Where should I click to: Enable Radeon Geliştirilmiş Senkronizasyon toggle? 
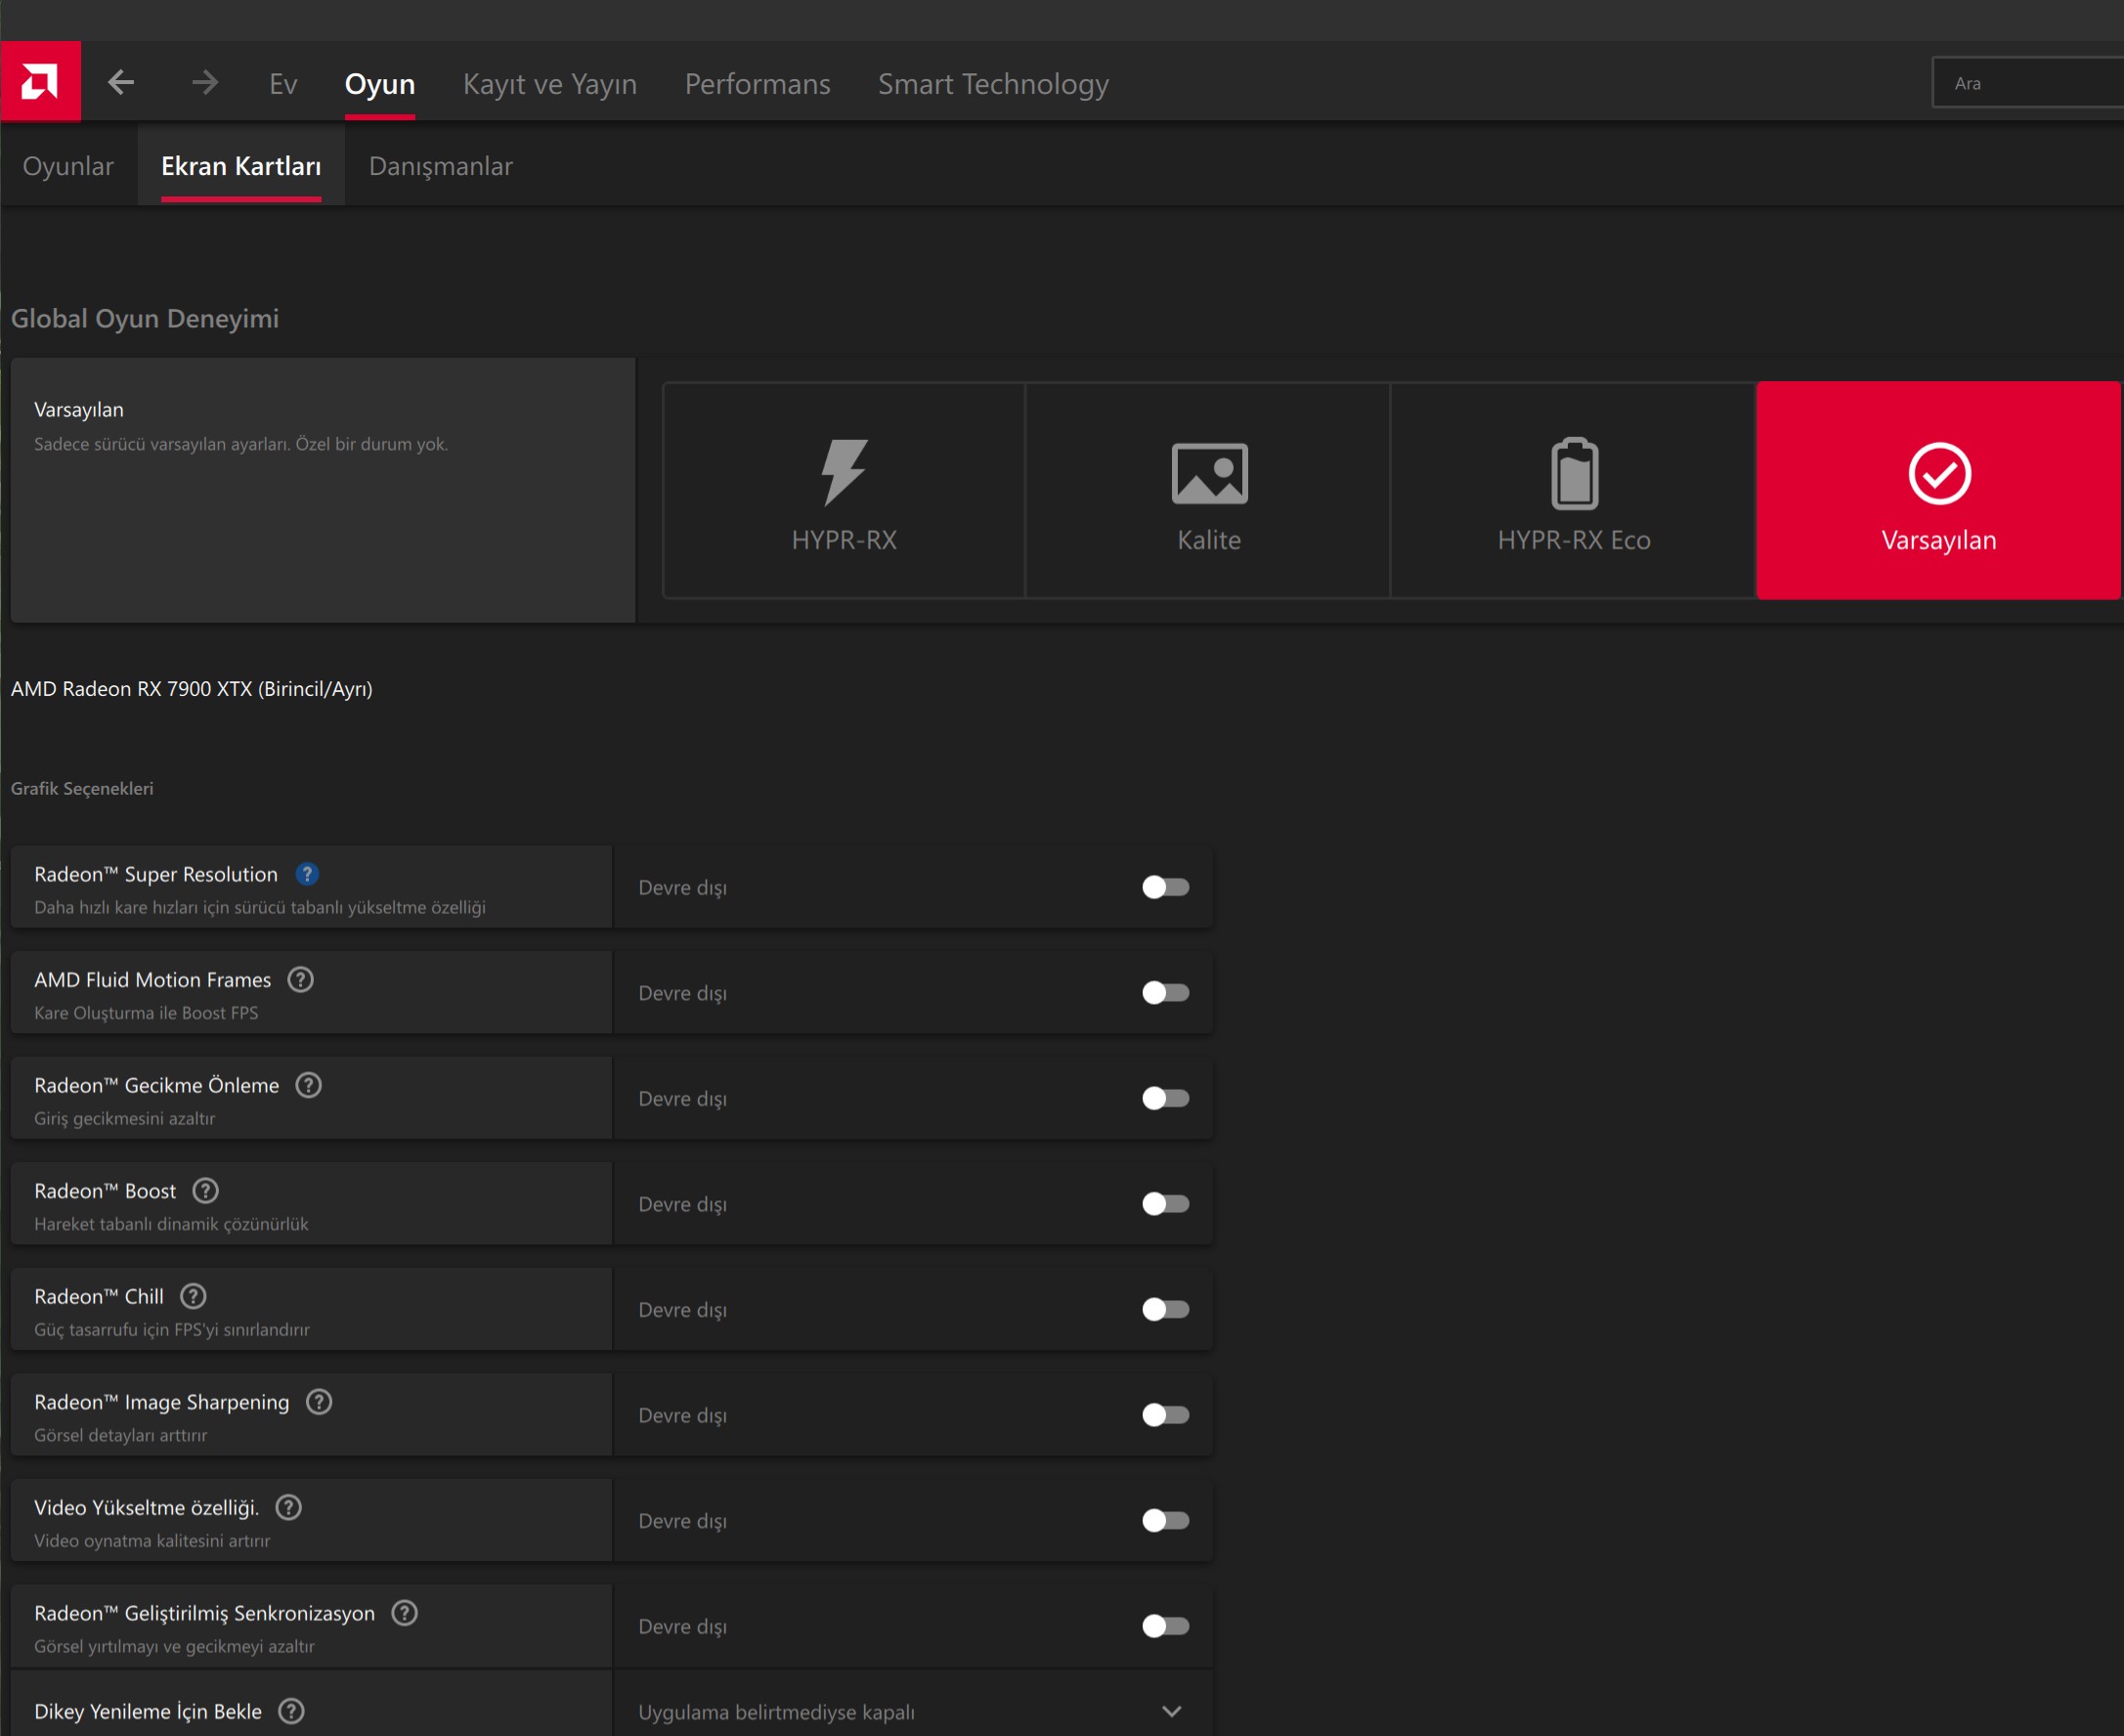click(1165, 1625)
